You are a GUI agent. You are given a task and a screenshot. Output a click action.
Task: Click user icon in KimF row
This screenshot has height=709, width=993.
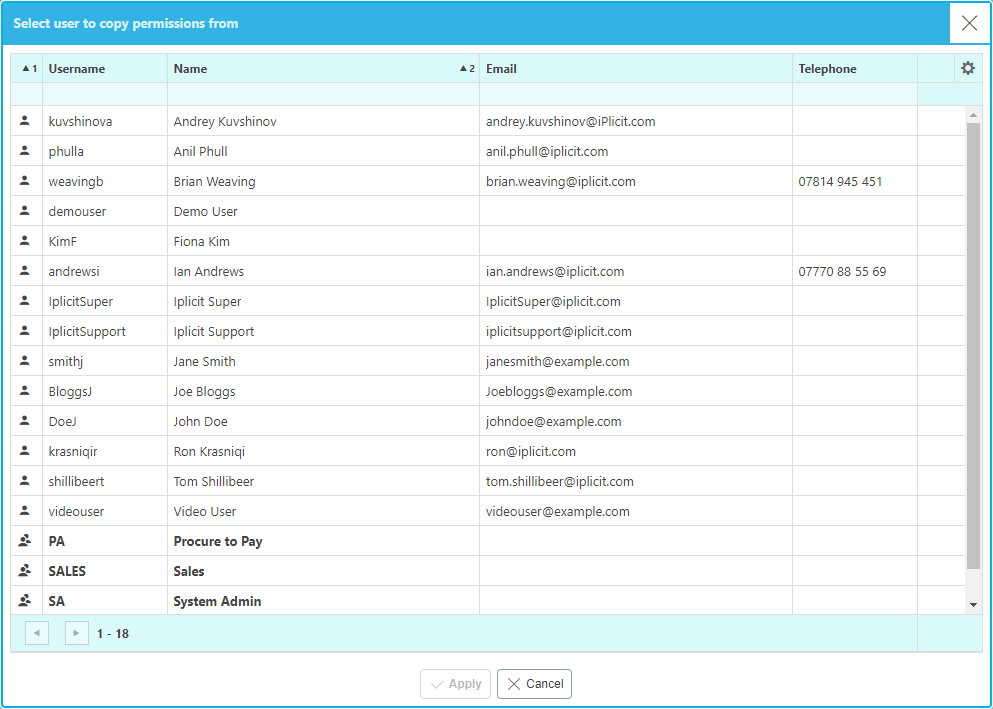point(25,241)
